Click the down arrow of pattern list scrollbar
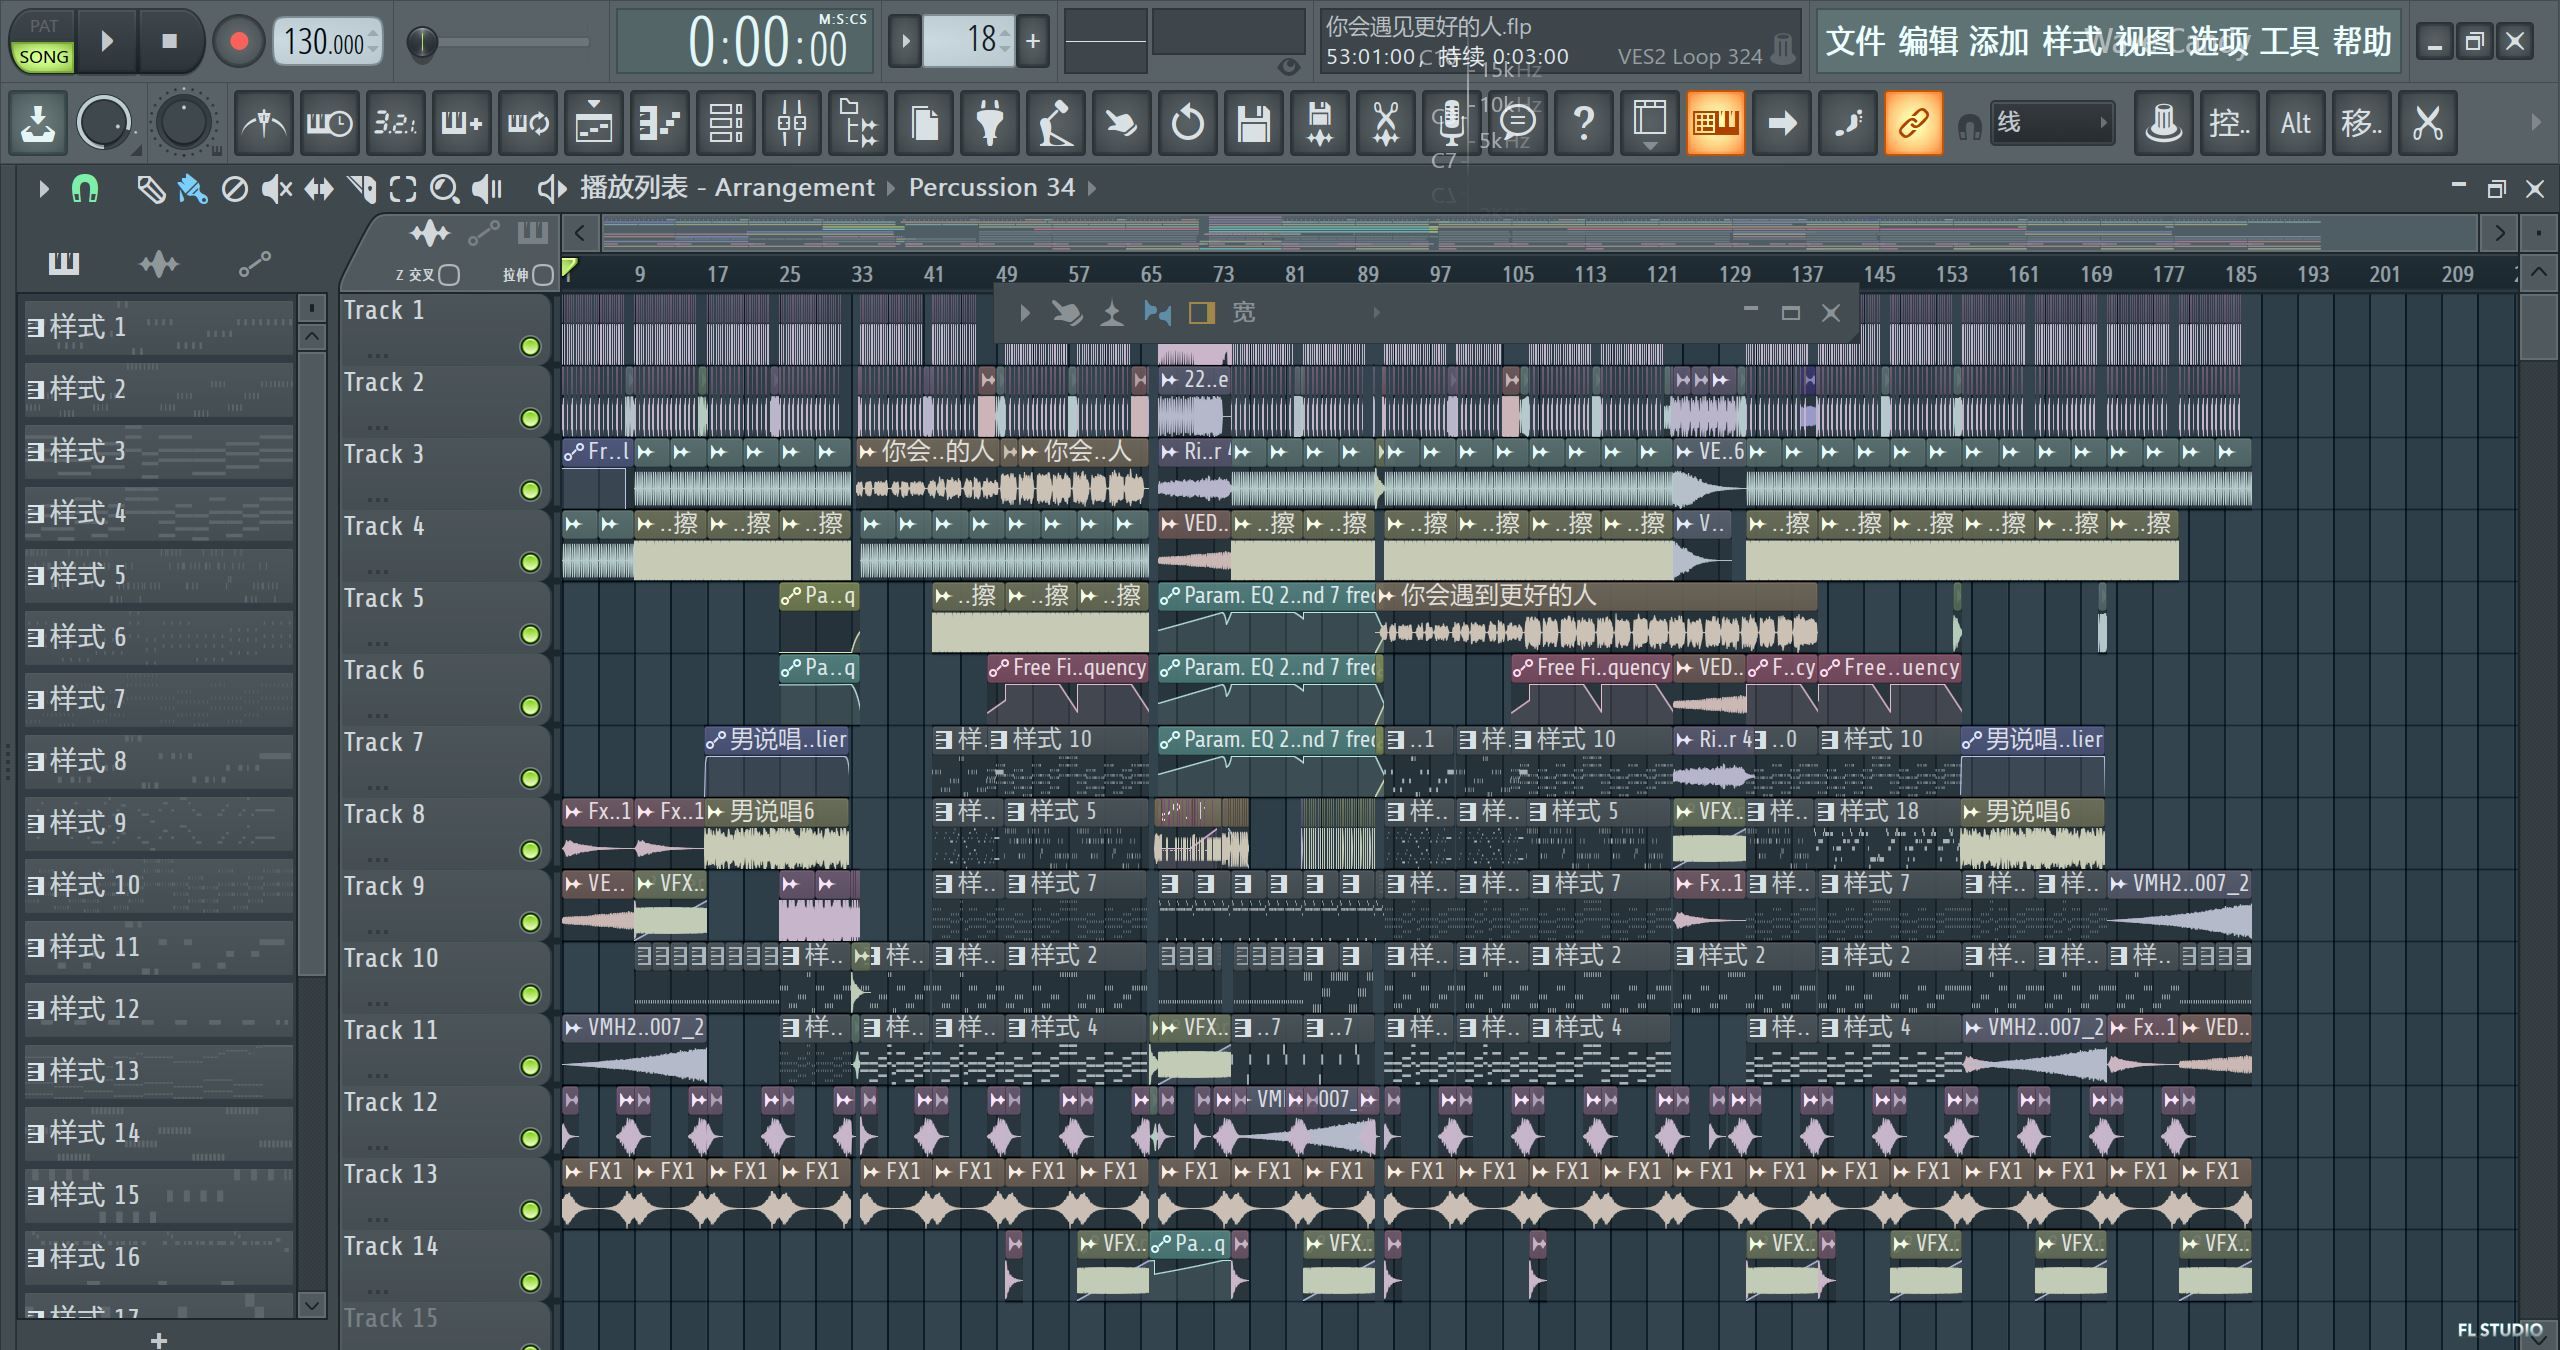This screenshot has width=2560, height=1350. (311, 1304)
